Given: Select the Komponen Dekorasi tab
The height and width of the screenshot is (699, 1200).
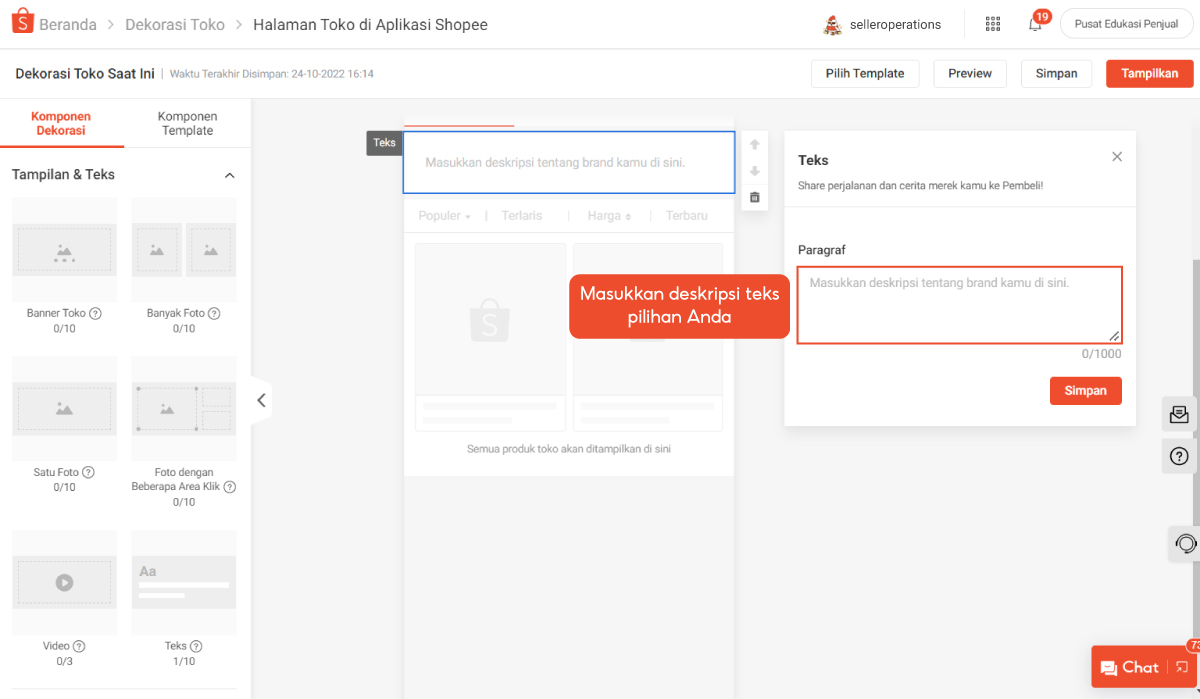Looking at the screenshot, I should tap(62, 123).
